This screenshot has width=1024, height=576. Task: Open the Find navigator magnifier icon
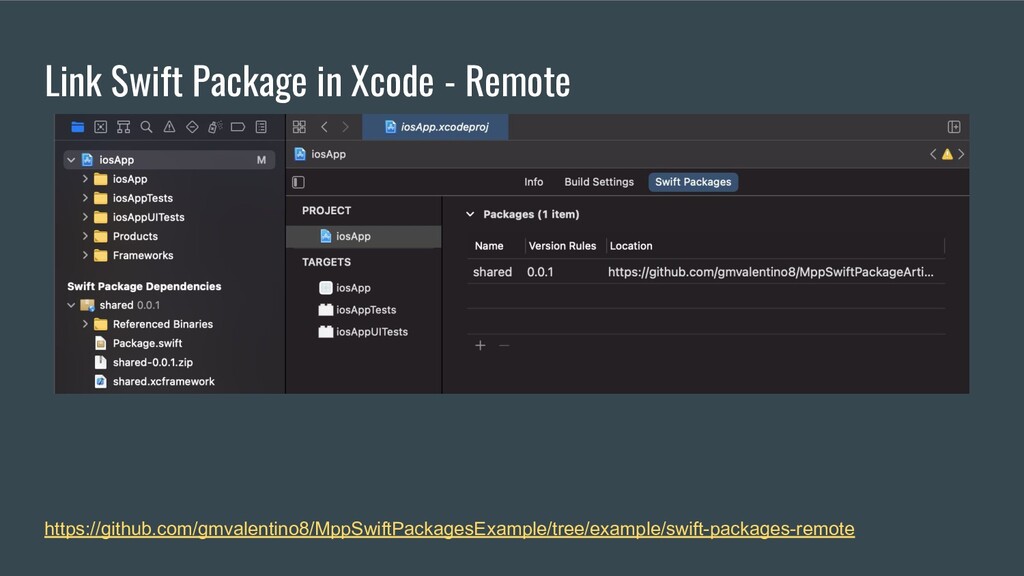tap(146, 127)
